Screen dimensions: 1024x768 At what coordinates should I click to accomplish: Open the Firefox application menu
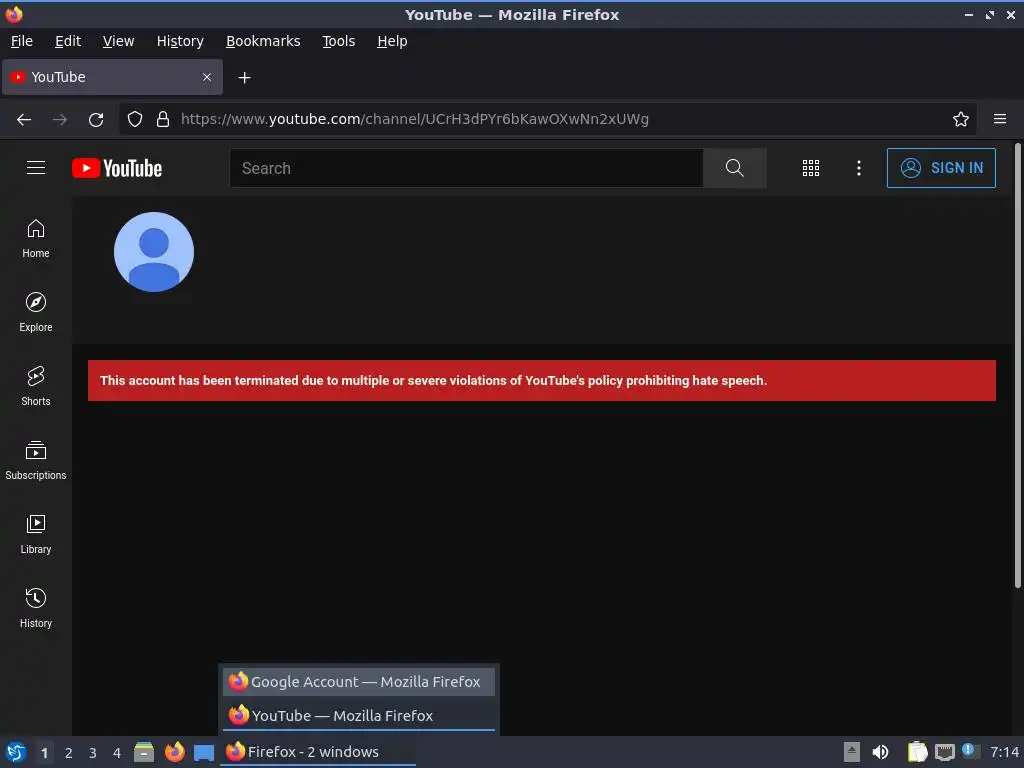pos(1000,119)
